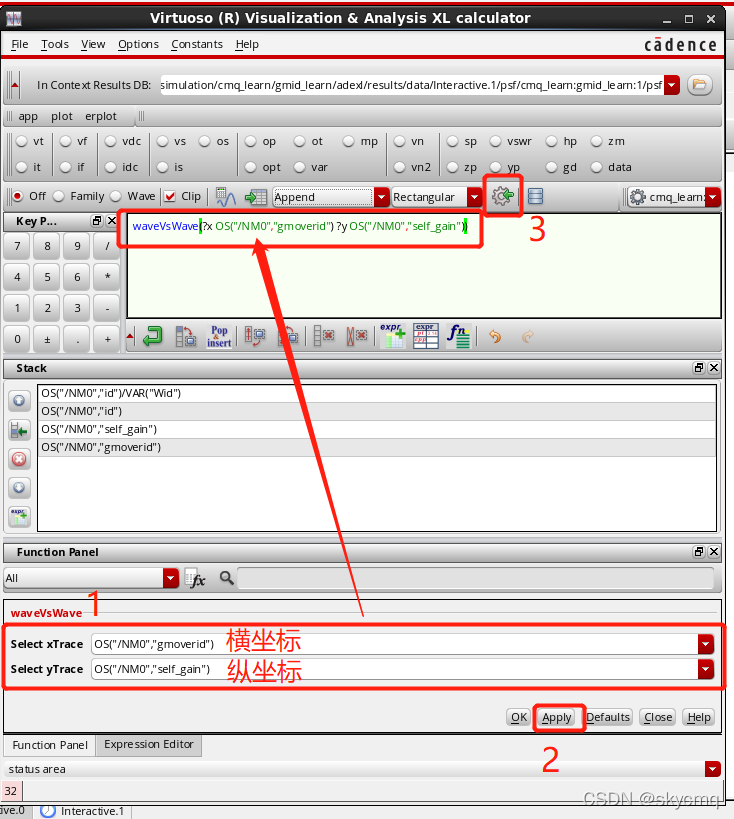
Task: Switch to the Function Panel tab
Action: tap(50, 745)
